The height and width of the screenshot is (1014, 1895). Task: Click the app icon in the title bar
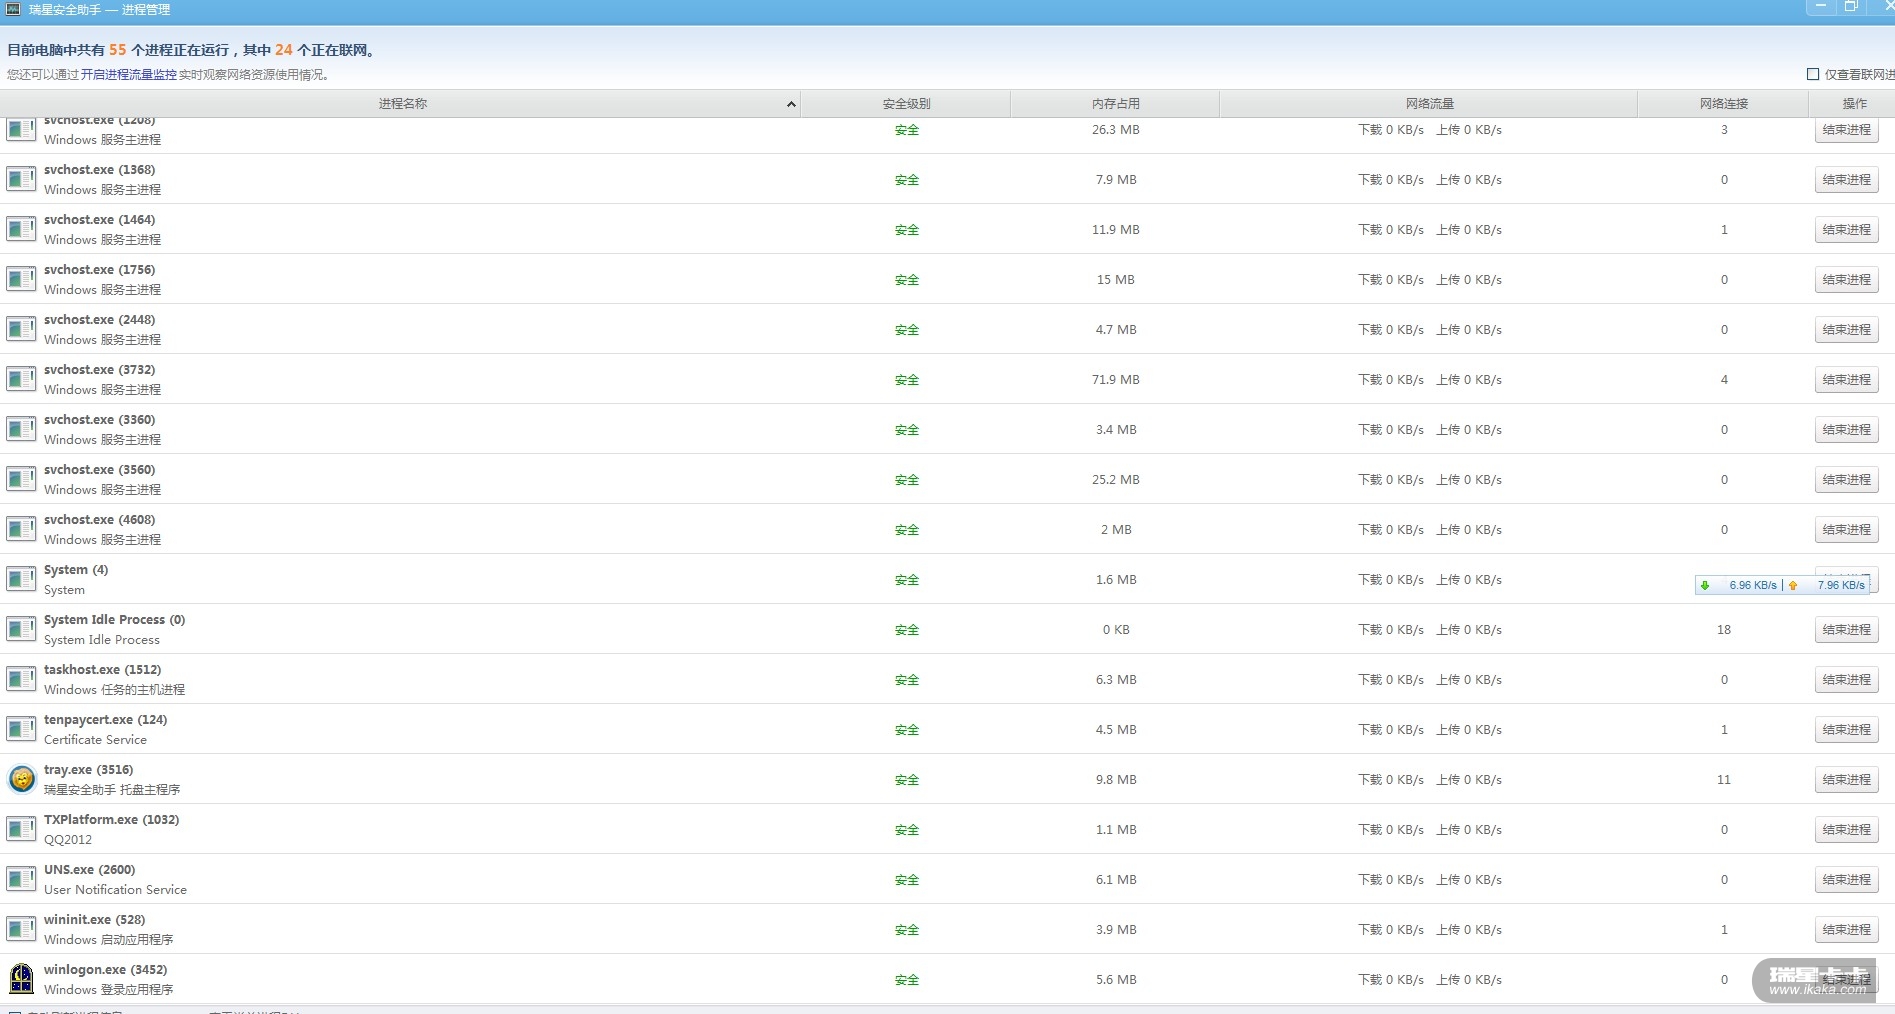13,9
